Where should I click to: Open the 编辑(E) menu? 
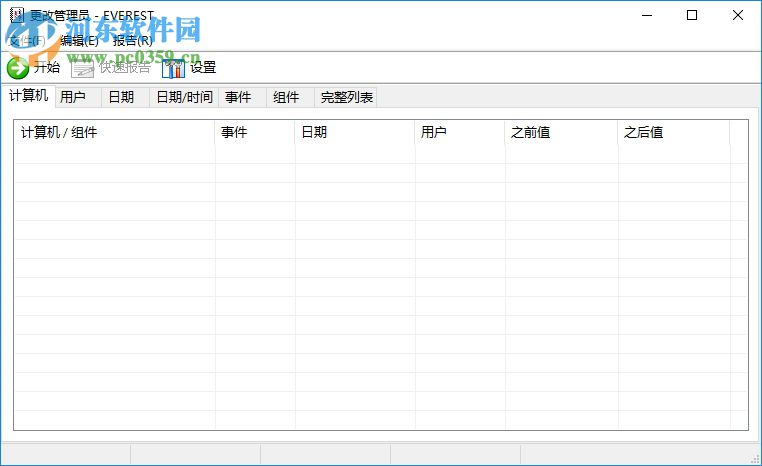pos(79,41)
